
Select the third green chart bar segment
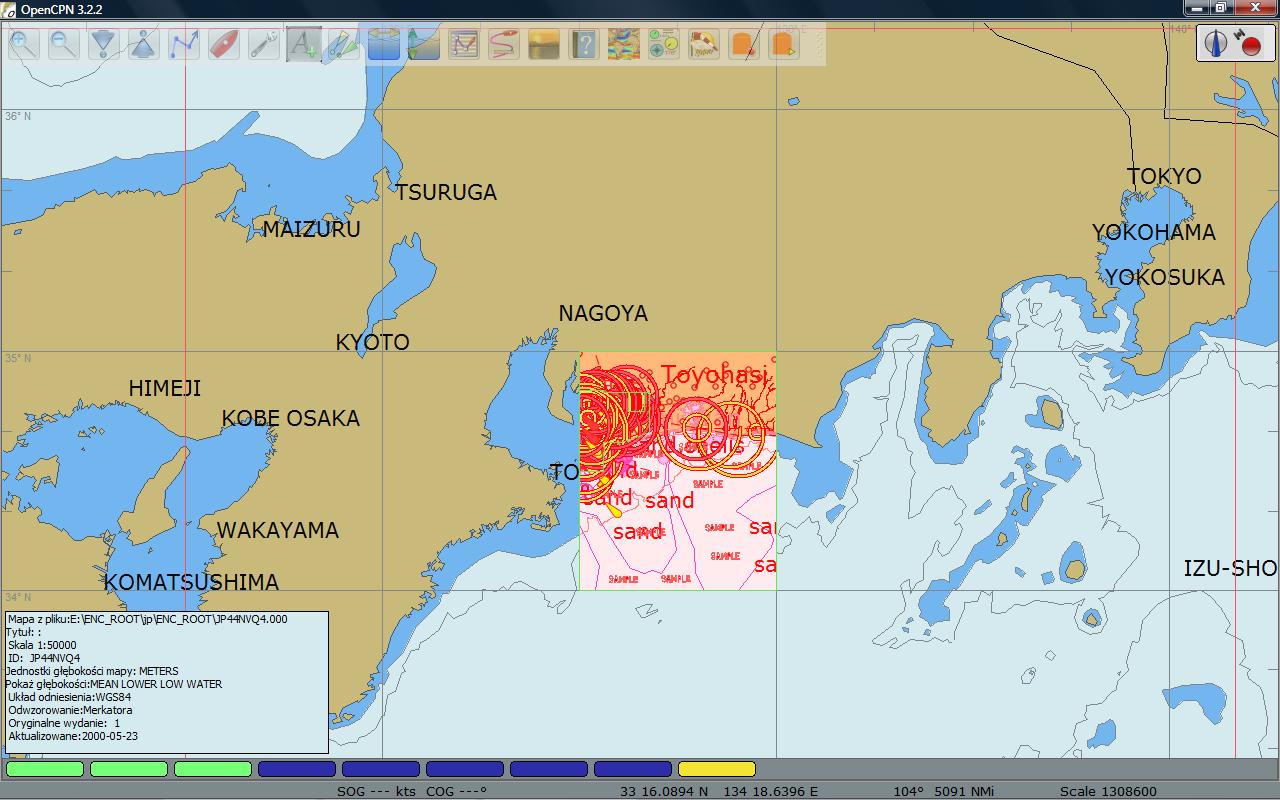213,769
